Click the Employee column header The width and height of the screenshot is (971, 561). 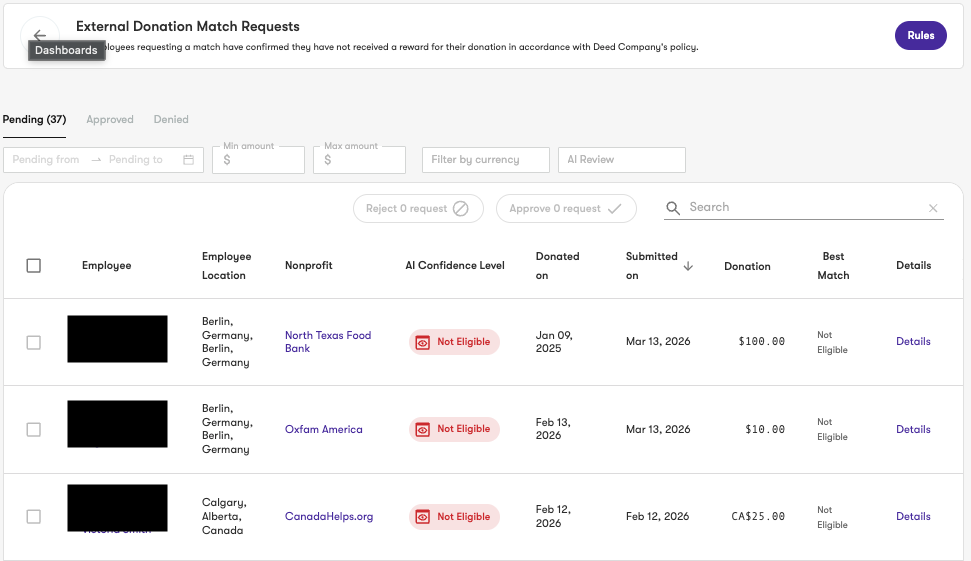pos(107,266)
